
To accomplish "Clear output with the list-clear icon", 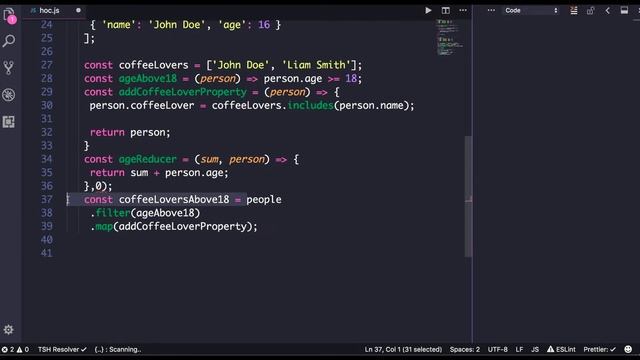I will point(574,11).
